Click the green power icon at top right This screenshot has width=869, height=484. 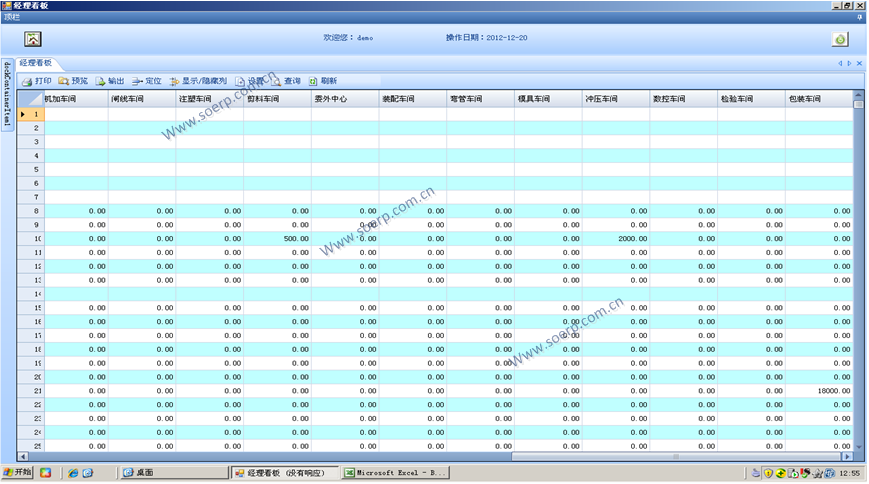coord(840,39)
